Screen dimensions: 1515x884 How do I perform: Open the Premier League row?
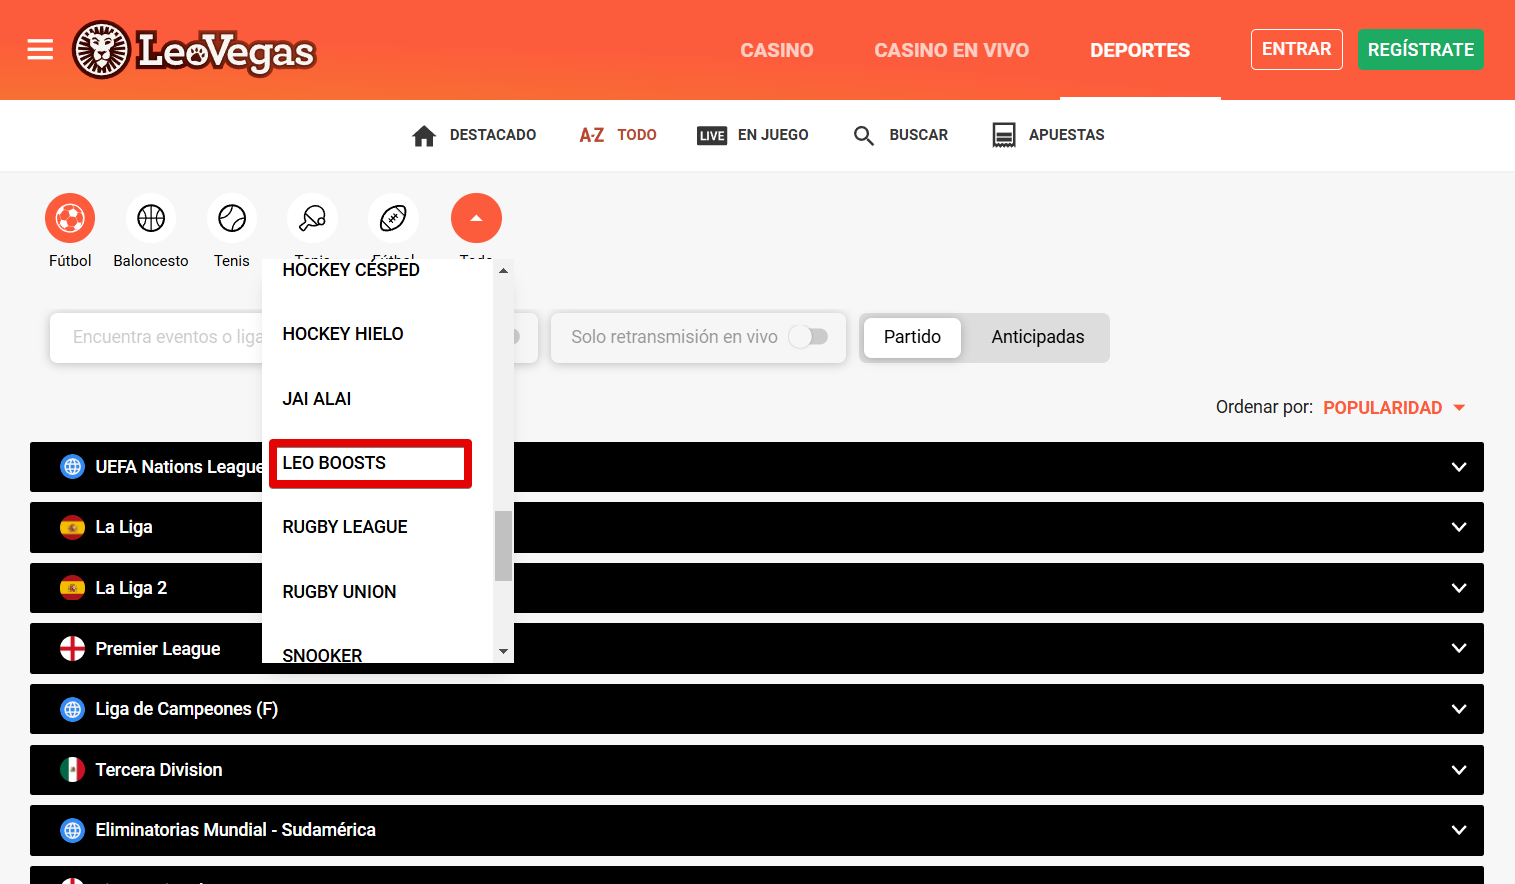coord(757,648)
